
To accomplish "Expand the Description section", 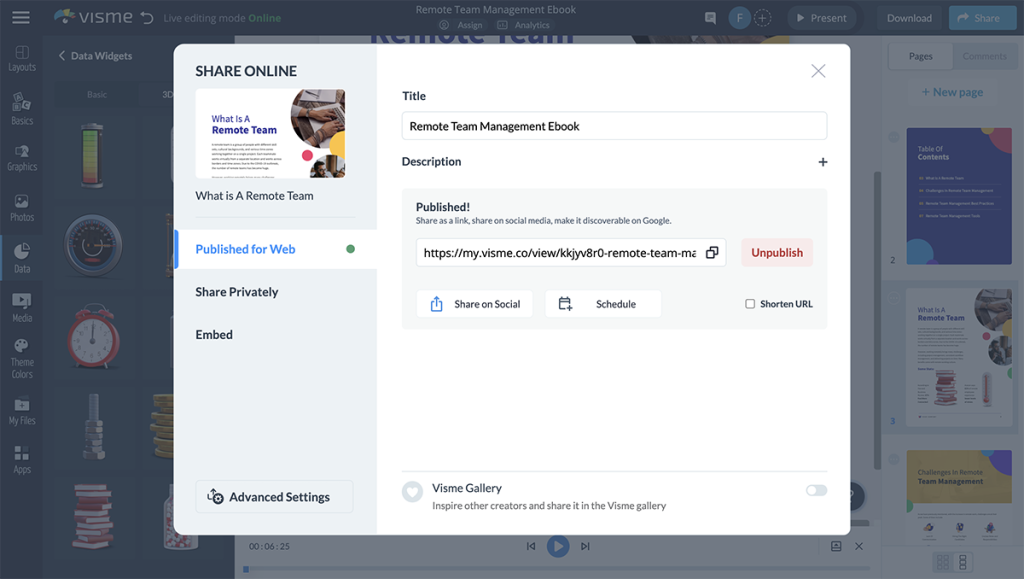I will 822,161.
